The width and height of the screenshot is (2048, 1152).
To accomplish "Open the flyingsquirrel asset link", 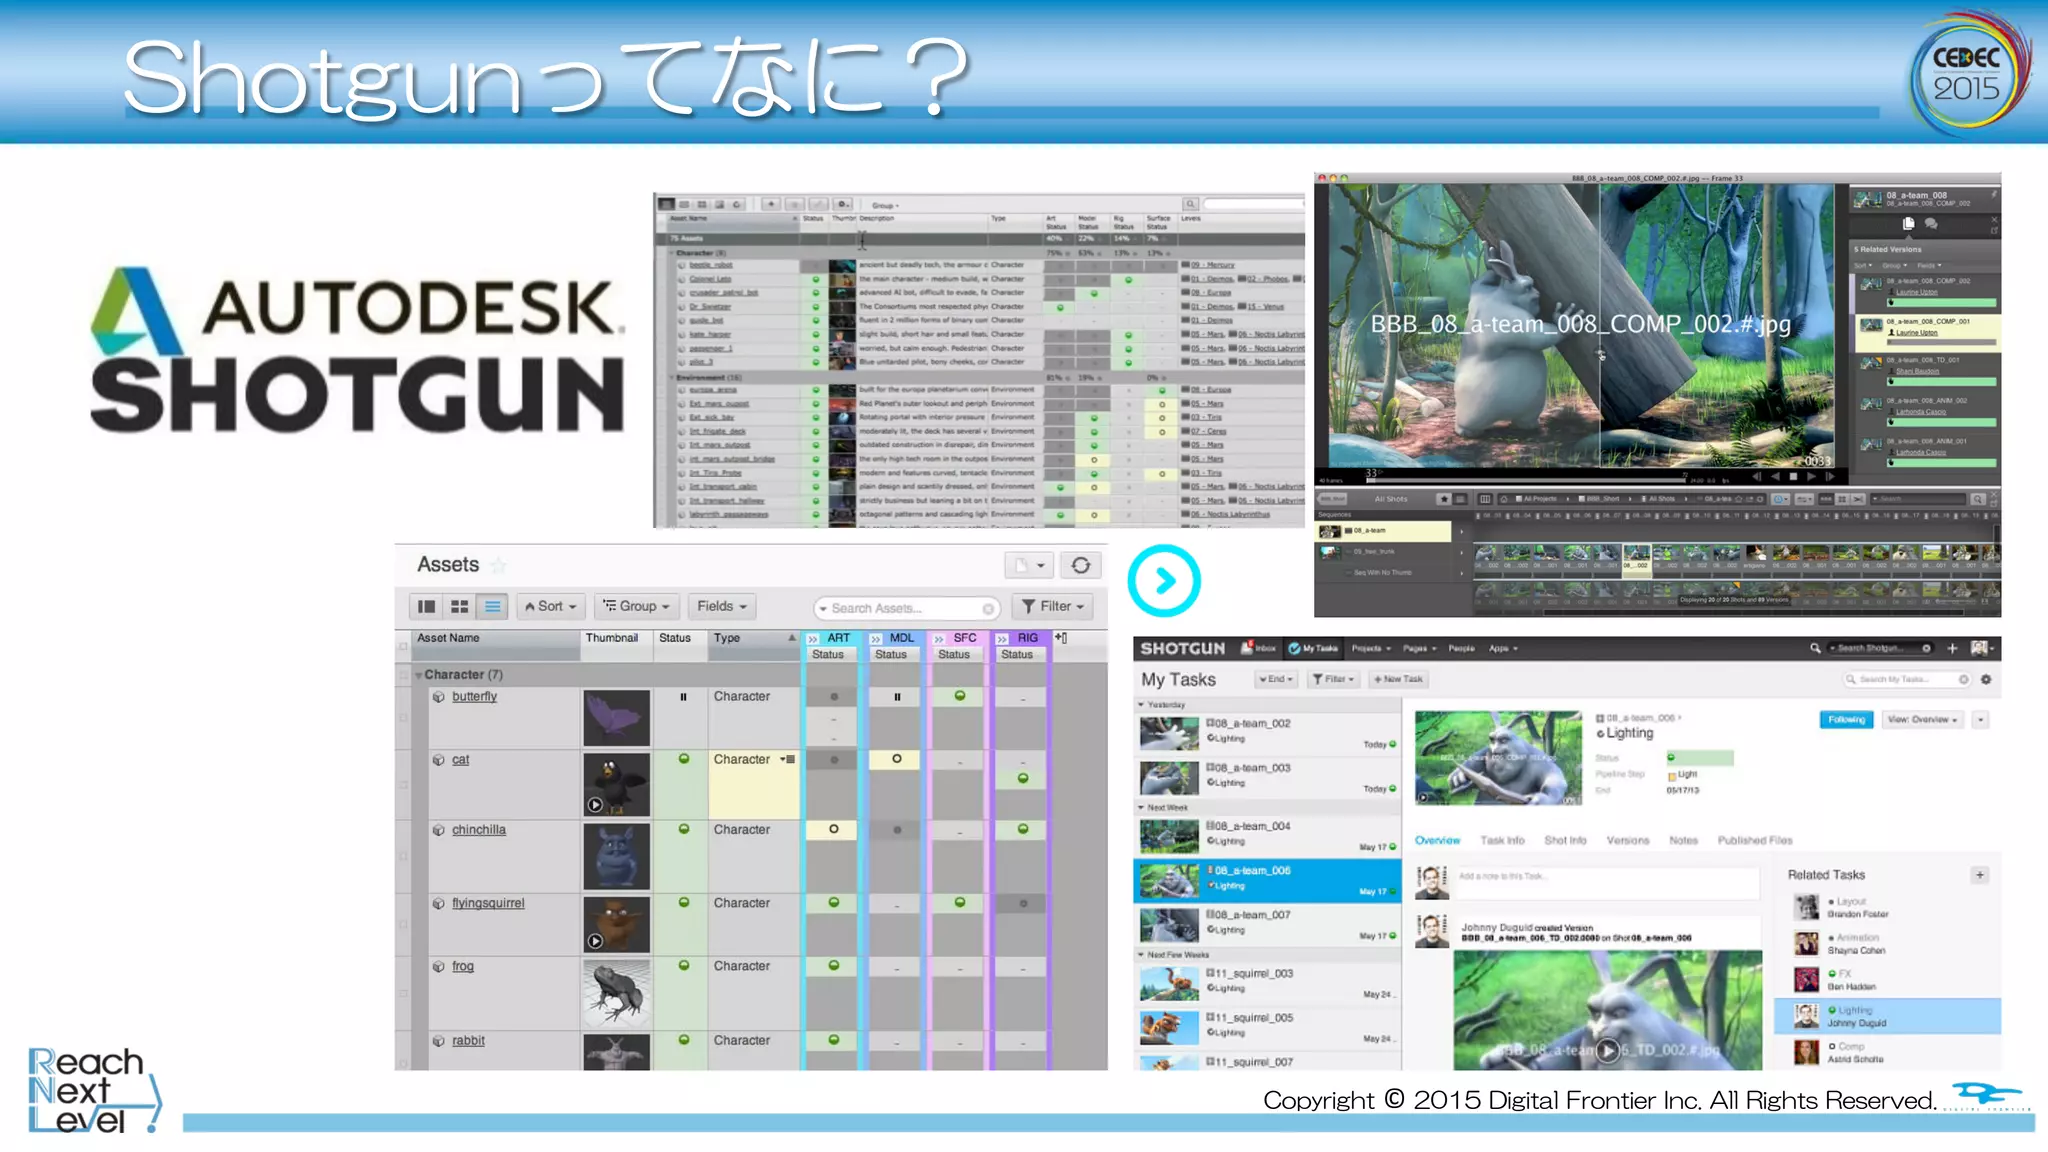I will [x=488, y=902].
